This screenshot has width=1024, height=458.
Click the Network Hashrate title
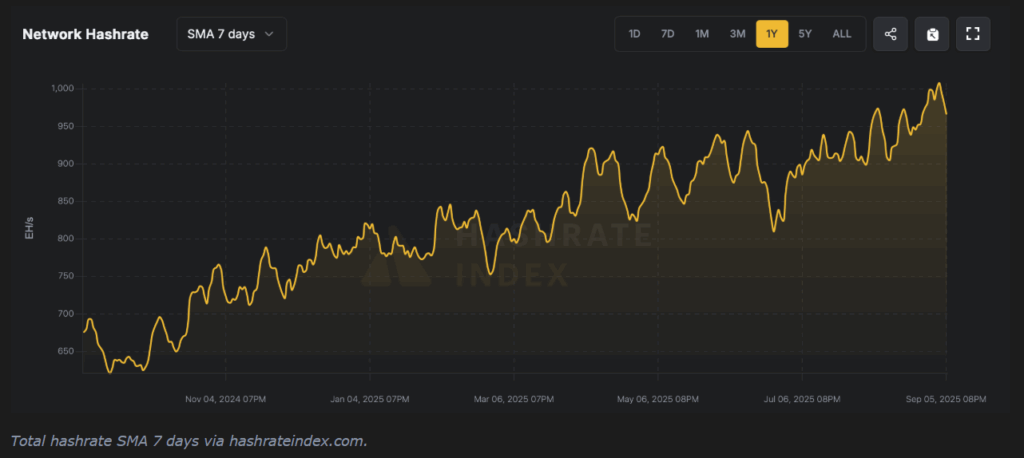pyautogui.click(x=85, y=34)
